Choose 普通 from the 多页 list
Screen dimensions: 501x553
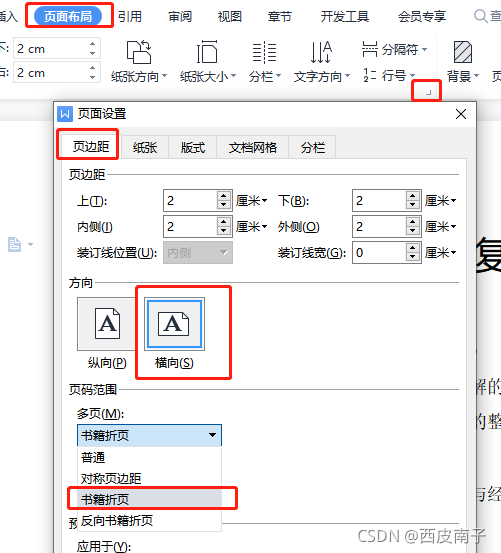(149, 457)
